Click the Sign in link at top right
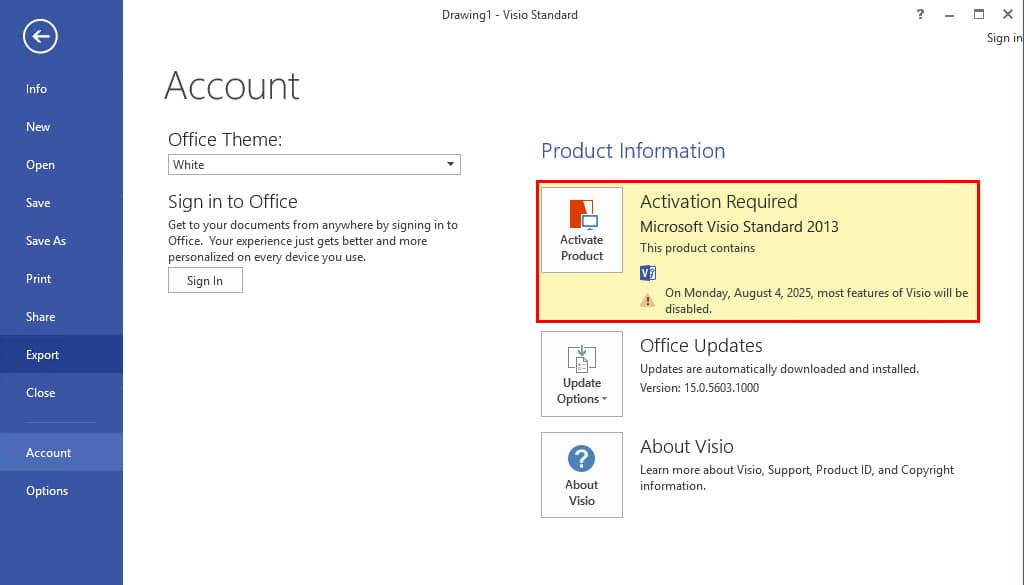This screenshot has width=1024, height=585. point(1004,38)
